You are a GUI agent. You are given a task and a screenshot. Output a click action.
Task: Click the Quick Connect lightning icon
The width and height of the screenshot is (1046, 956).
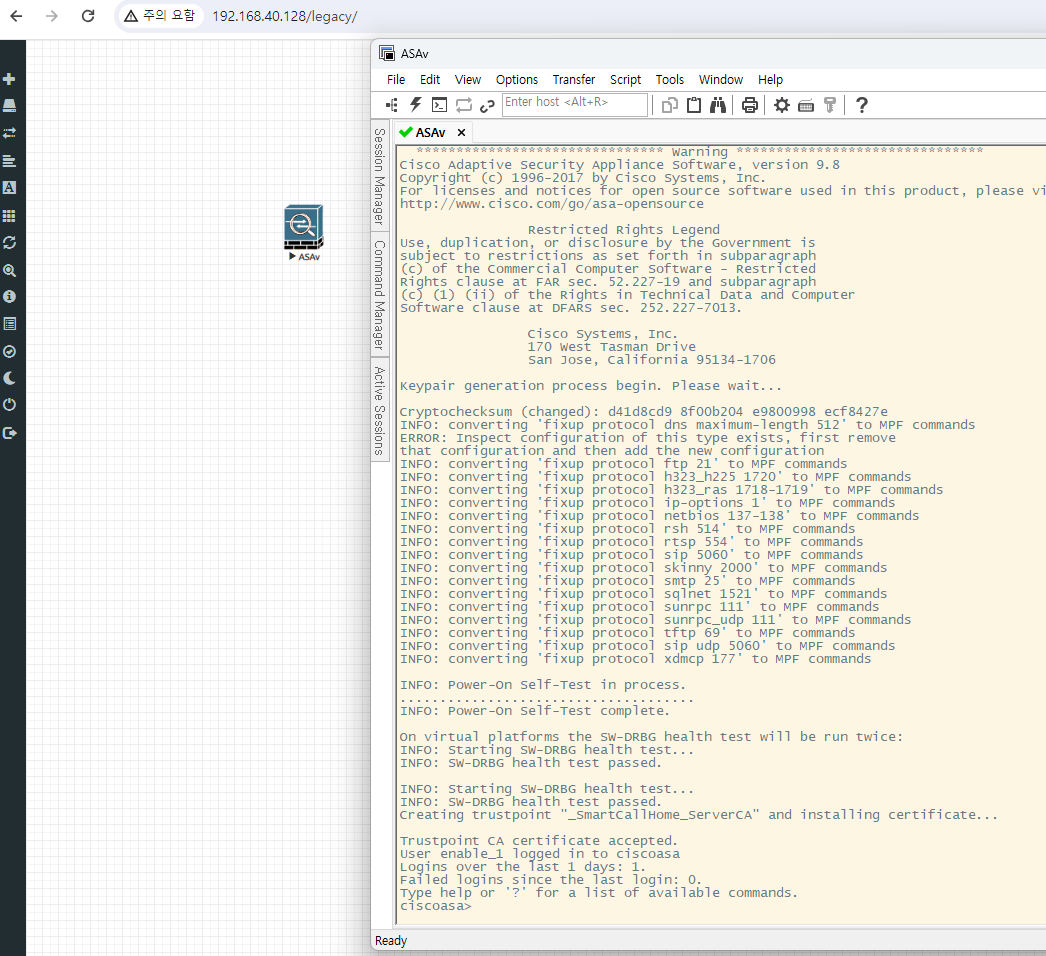(x=416, y=105)
